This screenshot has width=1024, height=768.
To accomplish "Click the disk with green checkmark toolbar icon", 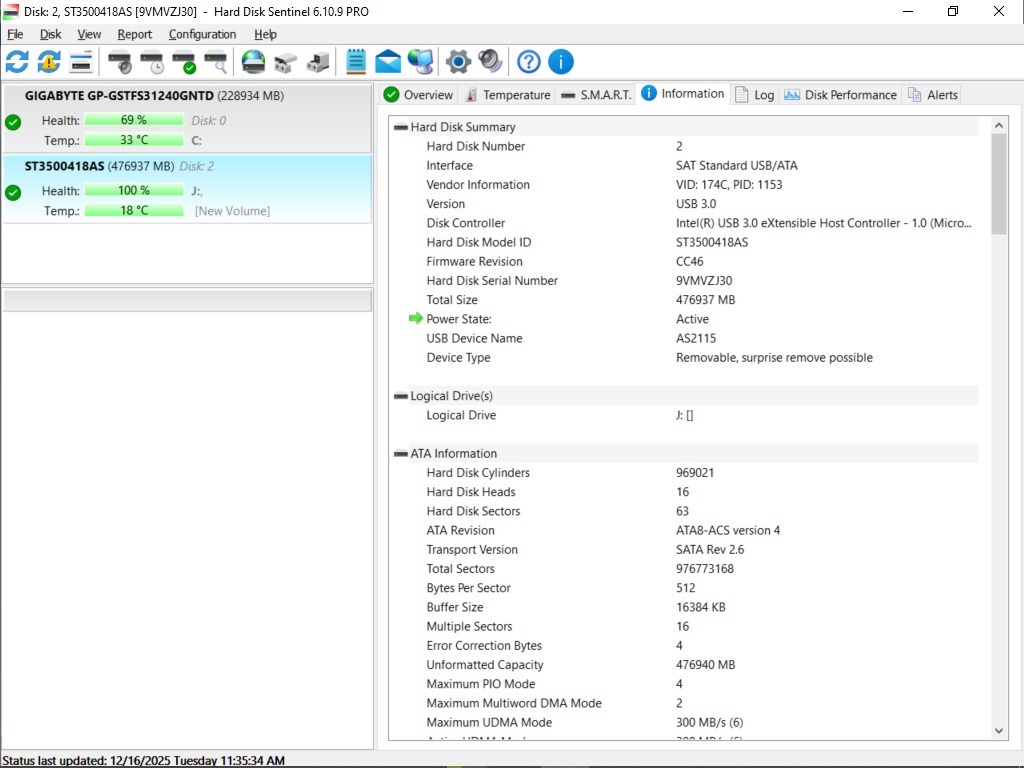I will pyautogui.click(x=184, y=62).
